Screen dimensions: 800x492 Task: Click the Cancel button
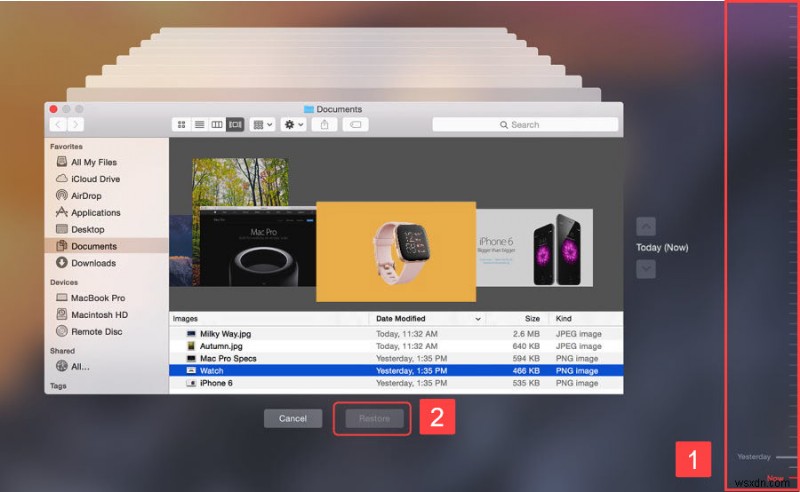pyautogui.click(x=293, y=419)
